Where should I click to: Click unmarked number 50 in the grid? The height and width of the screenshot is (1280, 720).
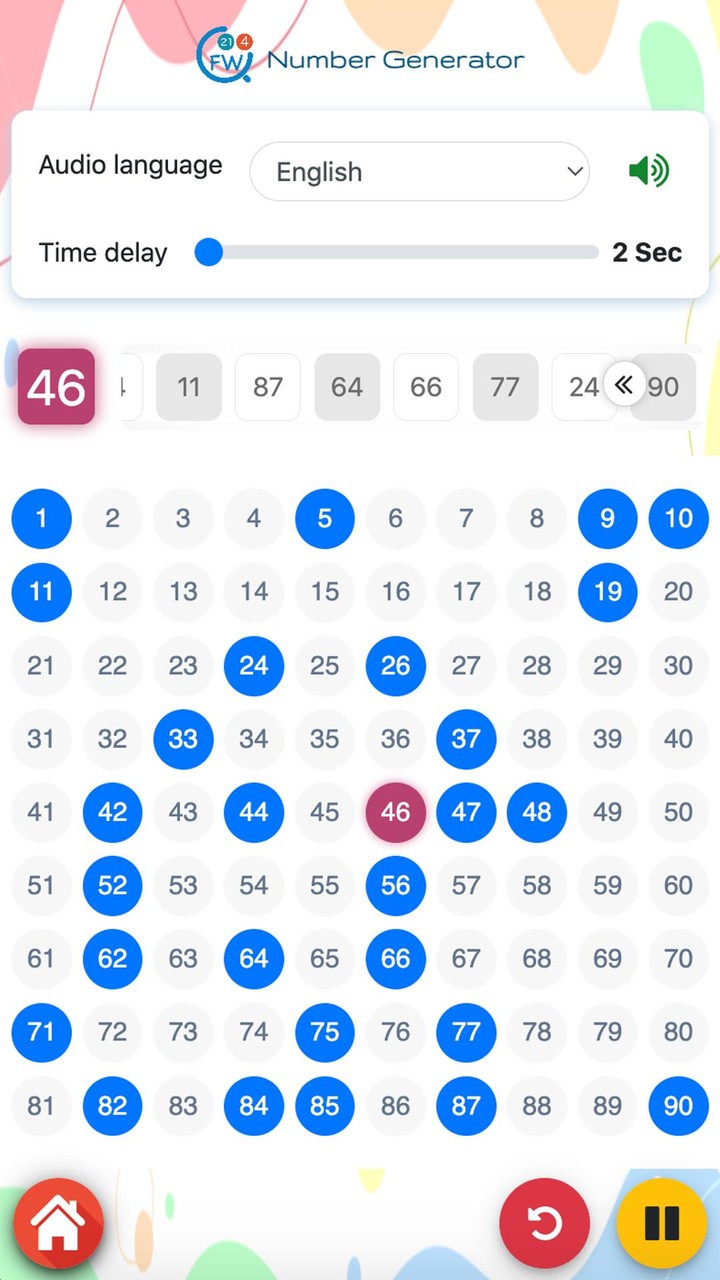[678, 812]
